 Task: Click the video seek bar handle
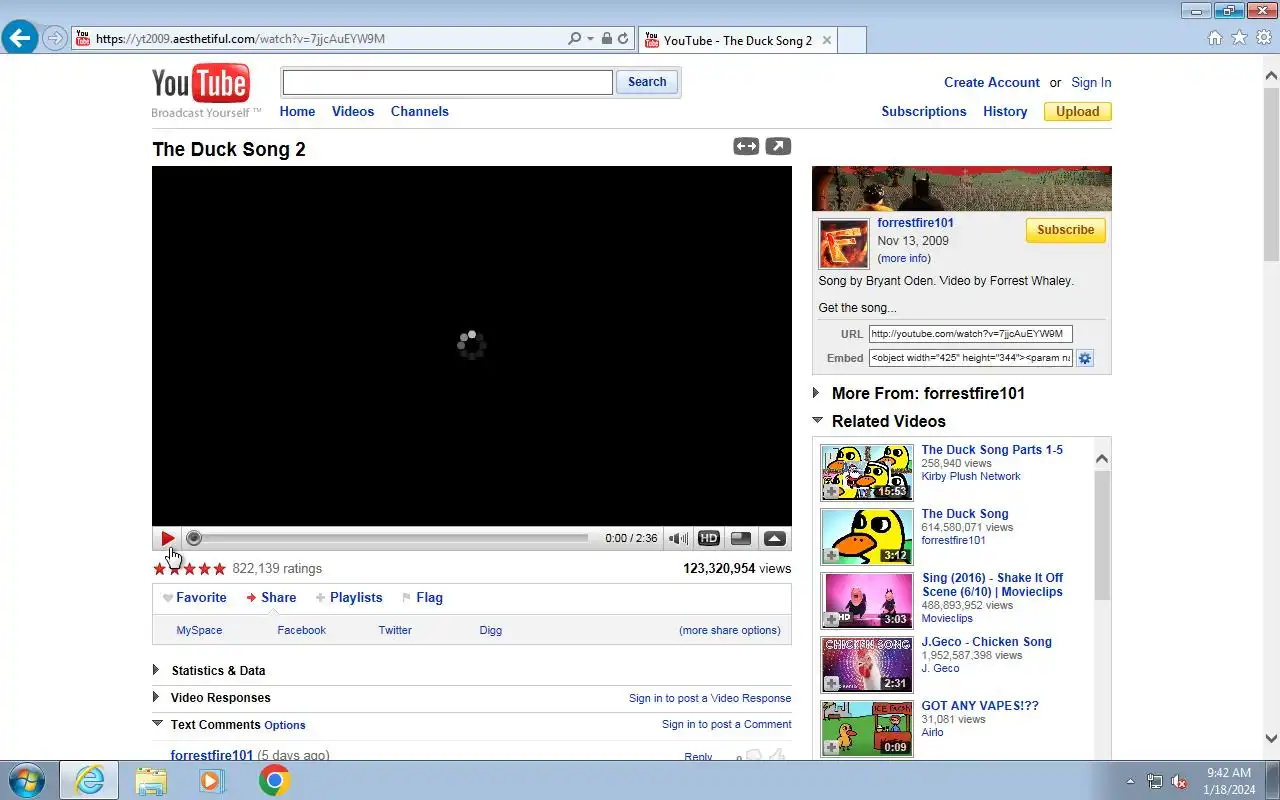194,538
